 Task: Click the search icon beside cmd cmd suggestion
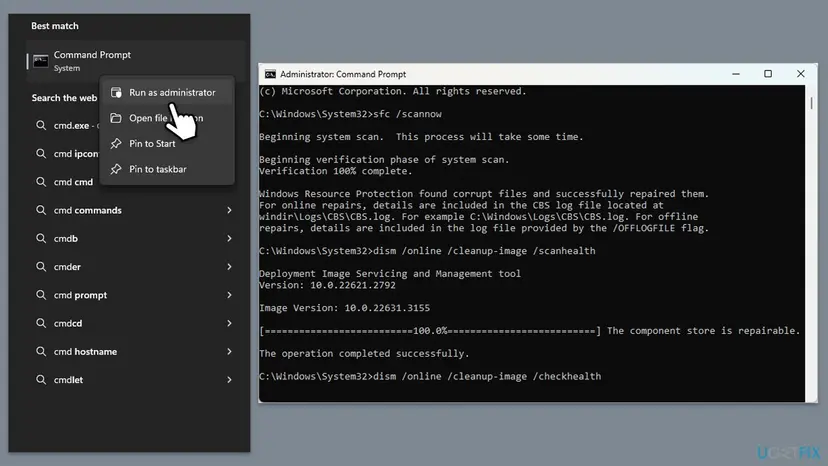pos(41,182)
